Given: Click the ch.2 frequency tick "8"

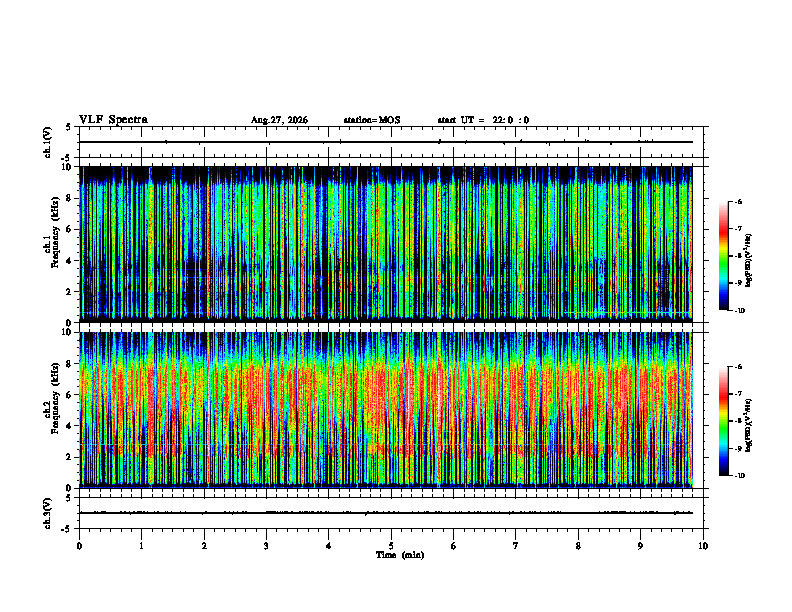Looking at the screenshot, I should 70,364.
